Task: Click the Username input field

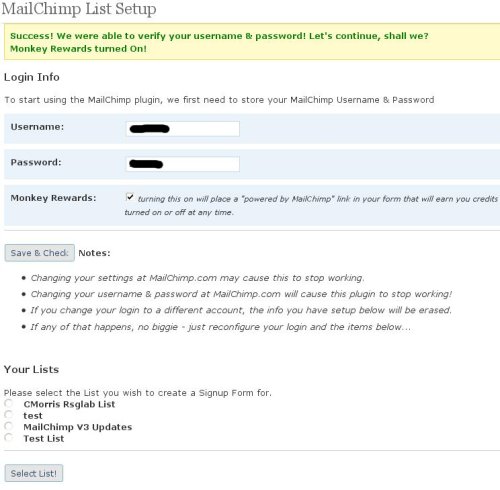Action: (182, 129)
